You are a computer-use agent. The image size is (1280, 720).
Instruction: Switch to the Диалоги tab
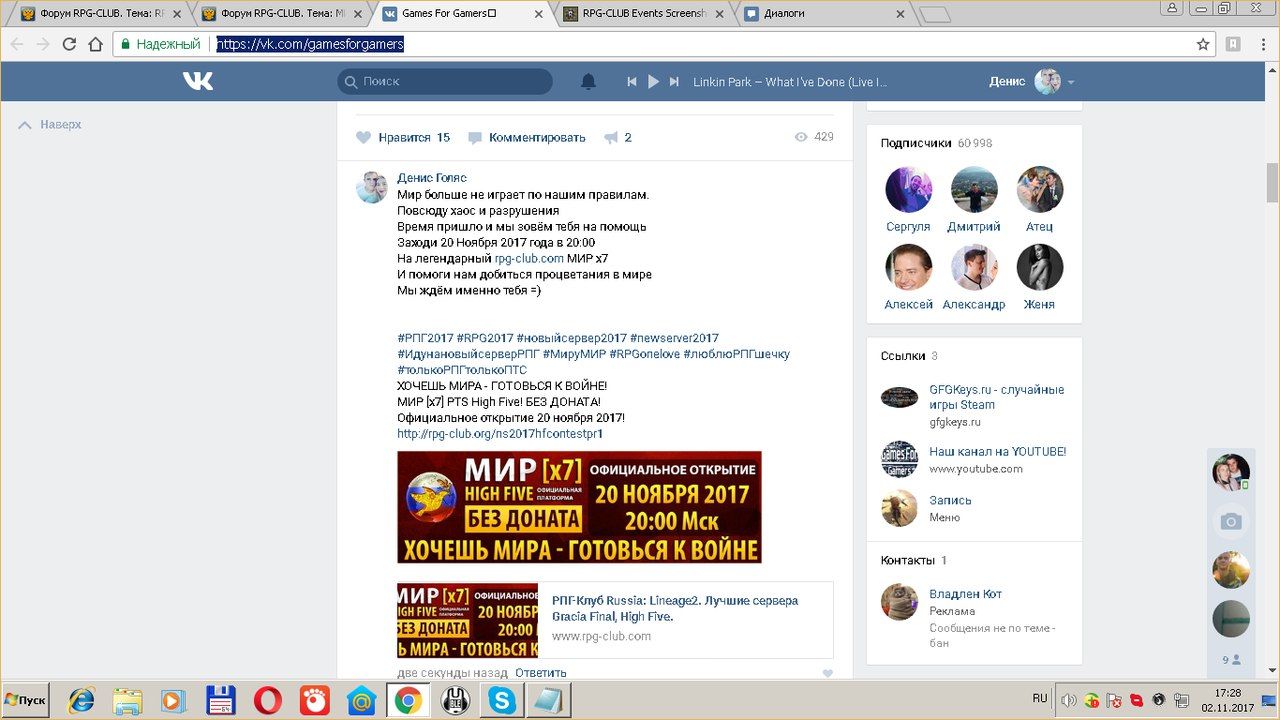817,14
